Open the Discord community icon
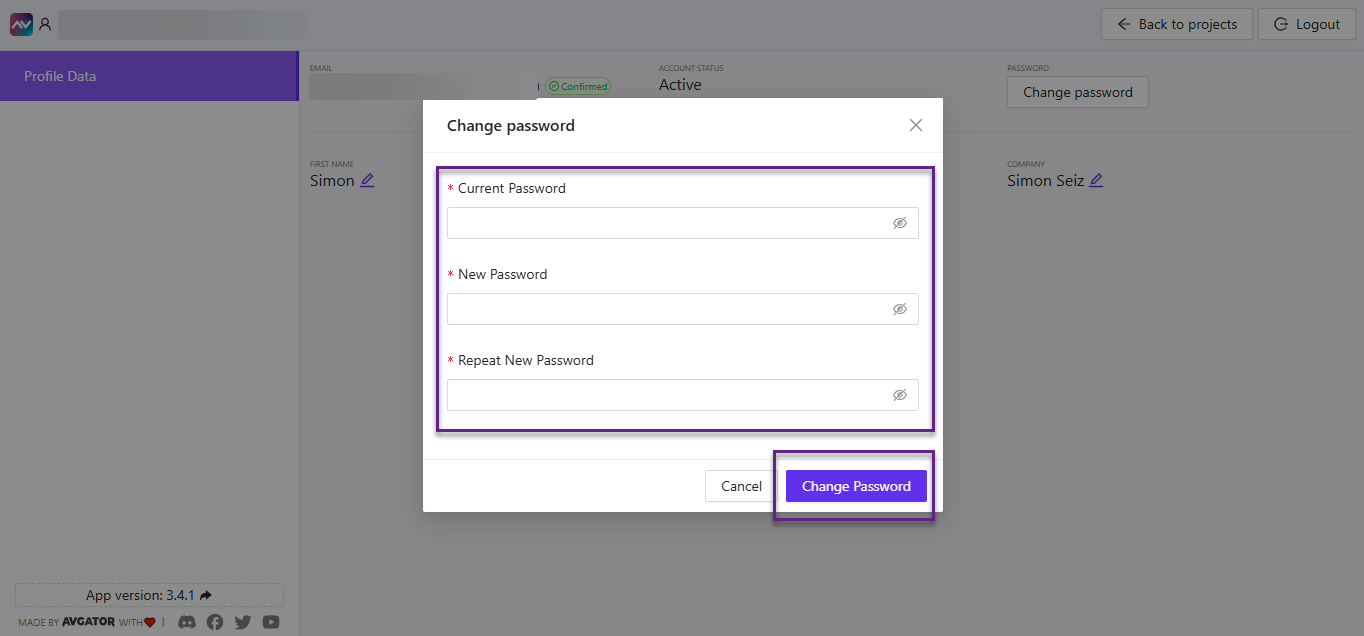 coord(187,621)
